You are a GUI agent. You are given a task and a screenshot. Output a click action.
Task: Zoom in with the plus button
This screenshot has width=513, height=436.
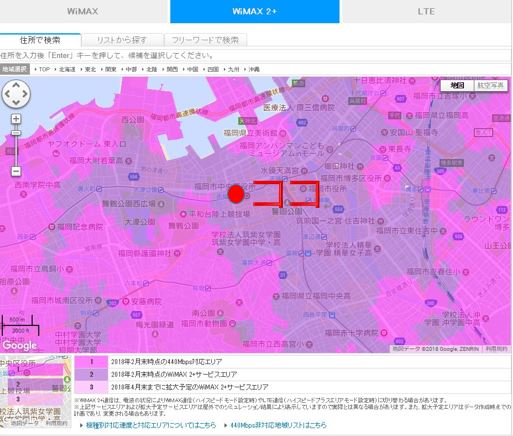pyautogui.click(x=16, y=119)
